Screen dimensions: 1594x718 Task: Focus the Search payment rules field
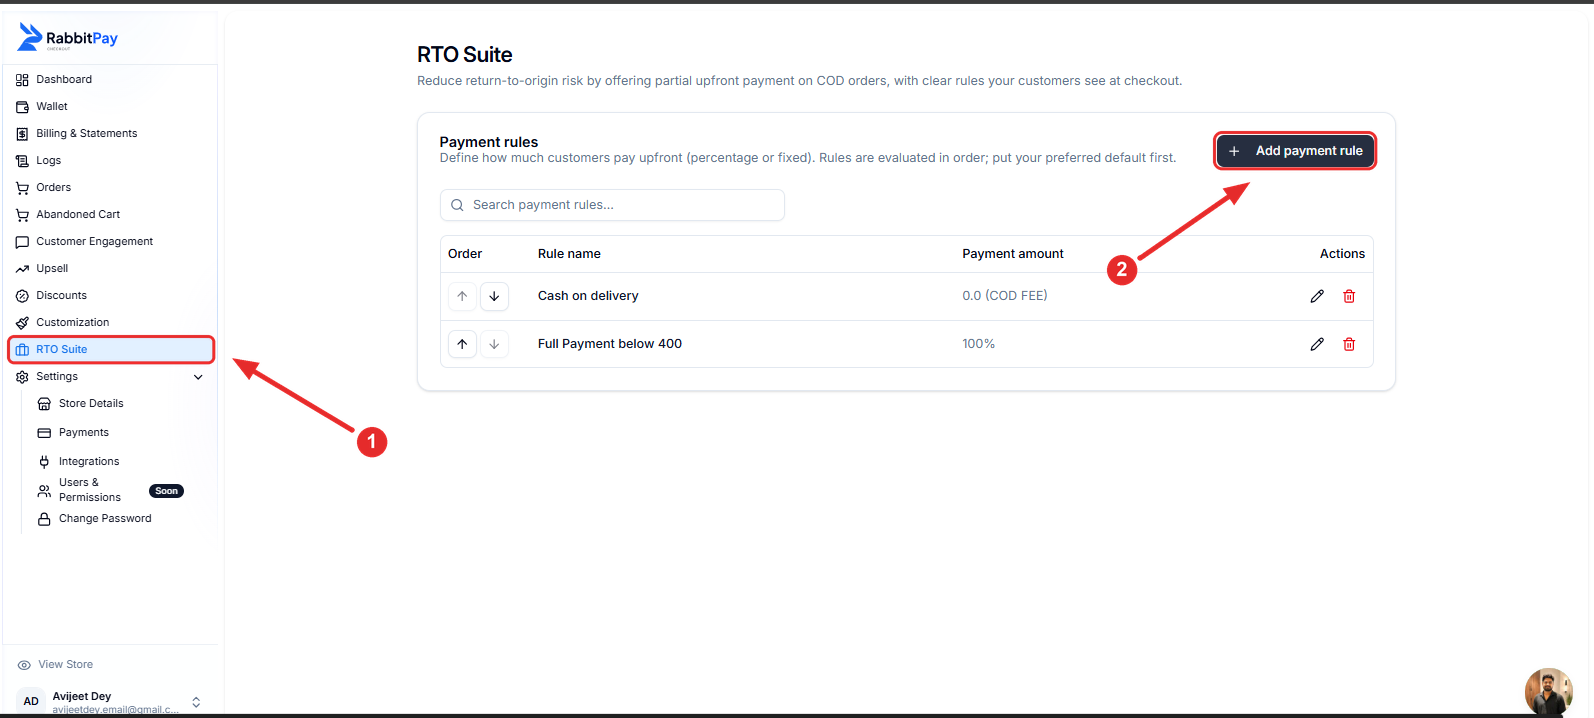point(612,205)
